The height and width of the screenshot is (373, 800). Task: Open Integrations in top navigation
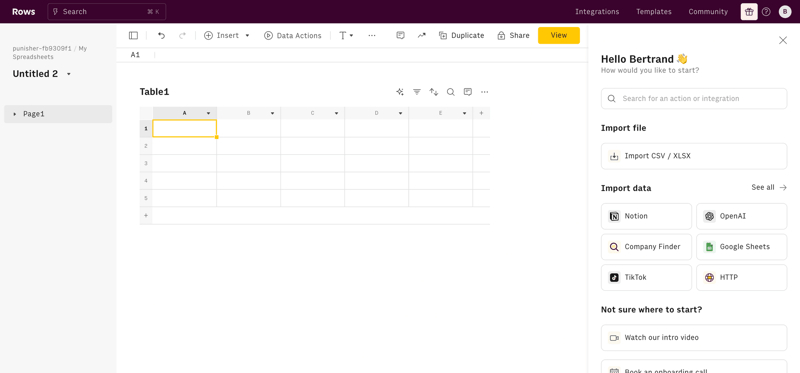[x=597, y=12]
